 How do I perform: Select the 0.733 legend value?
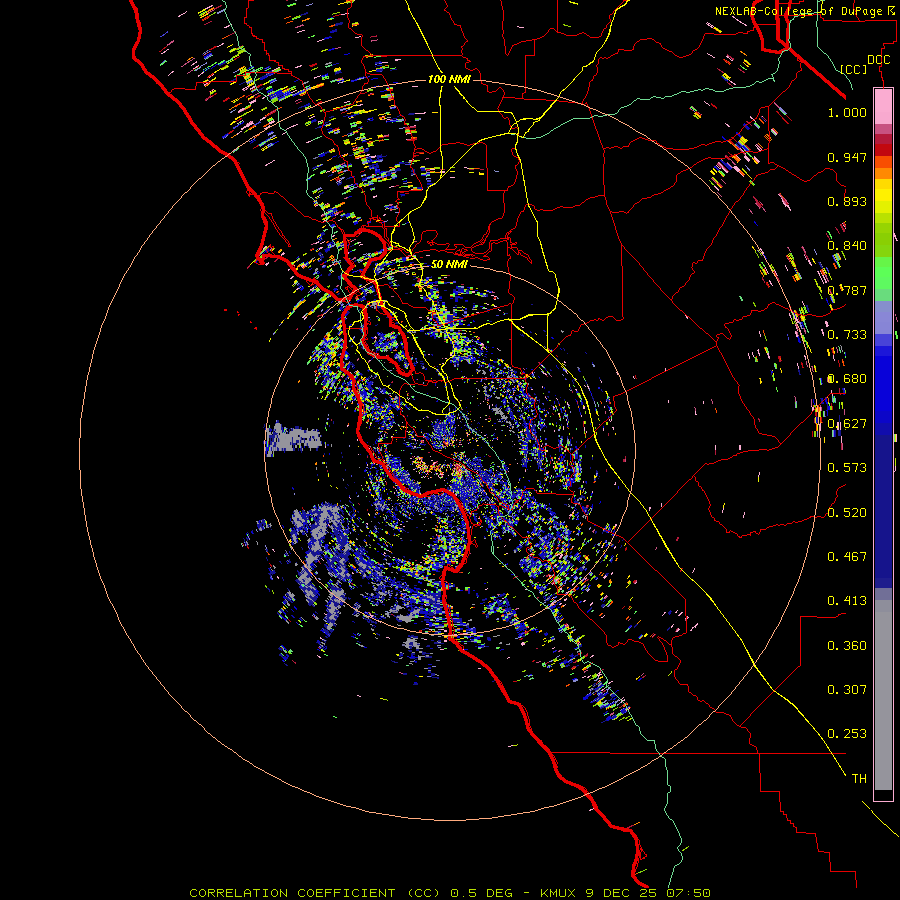847,335
